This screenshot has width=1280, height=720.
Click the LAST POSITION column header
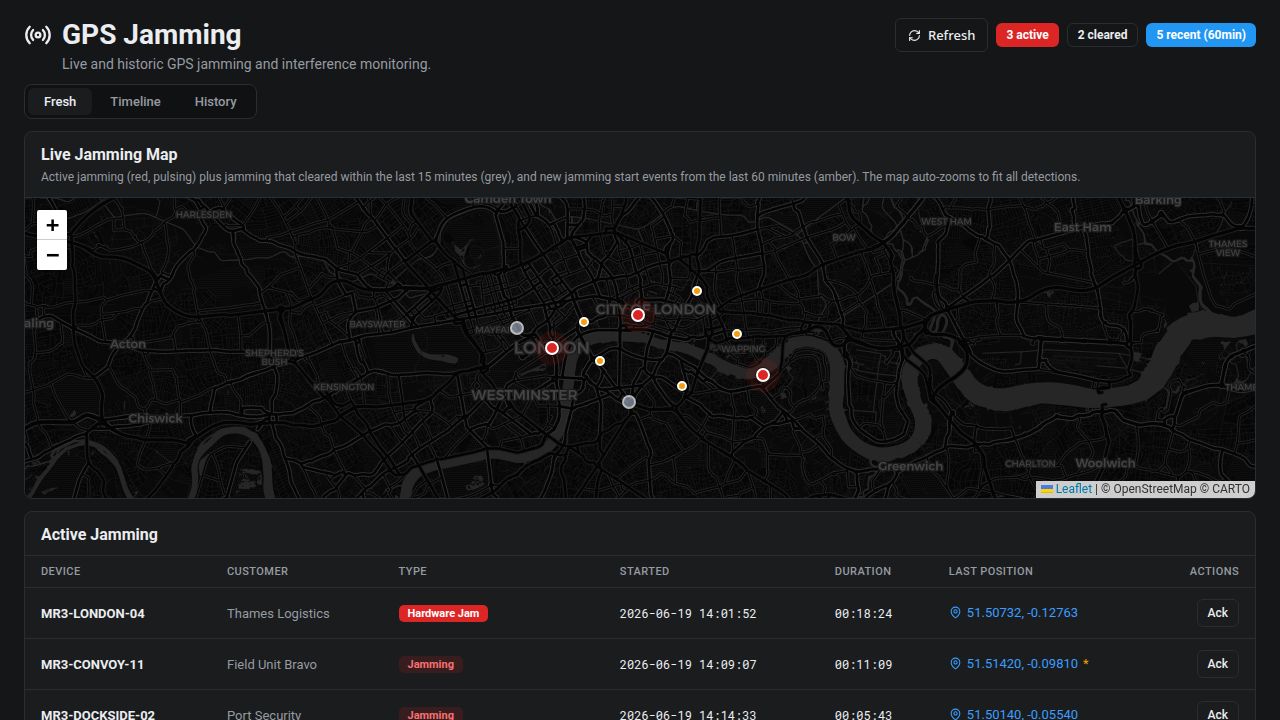pyautogui.click(x=991, y=571)
